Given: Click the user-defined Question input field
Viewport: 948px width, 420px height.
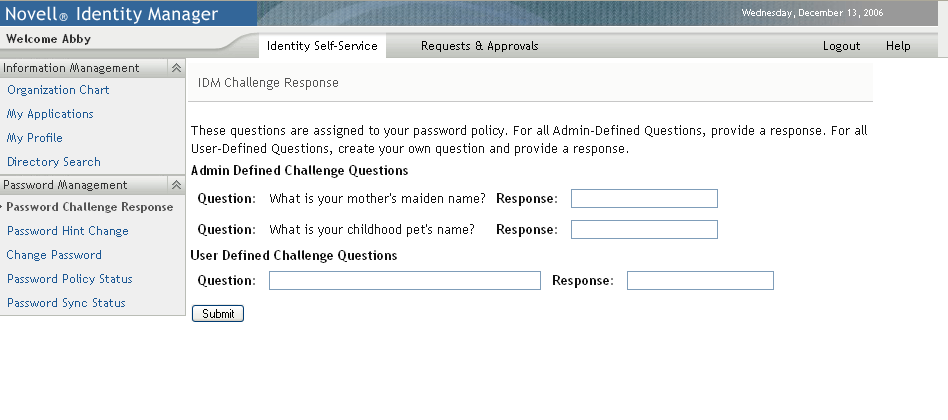Looking at the screenshot, I should coord(405,281).
